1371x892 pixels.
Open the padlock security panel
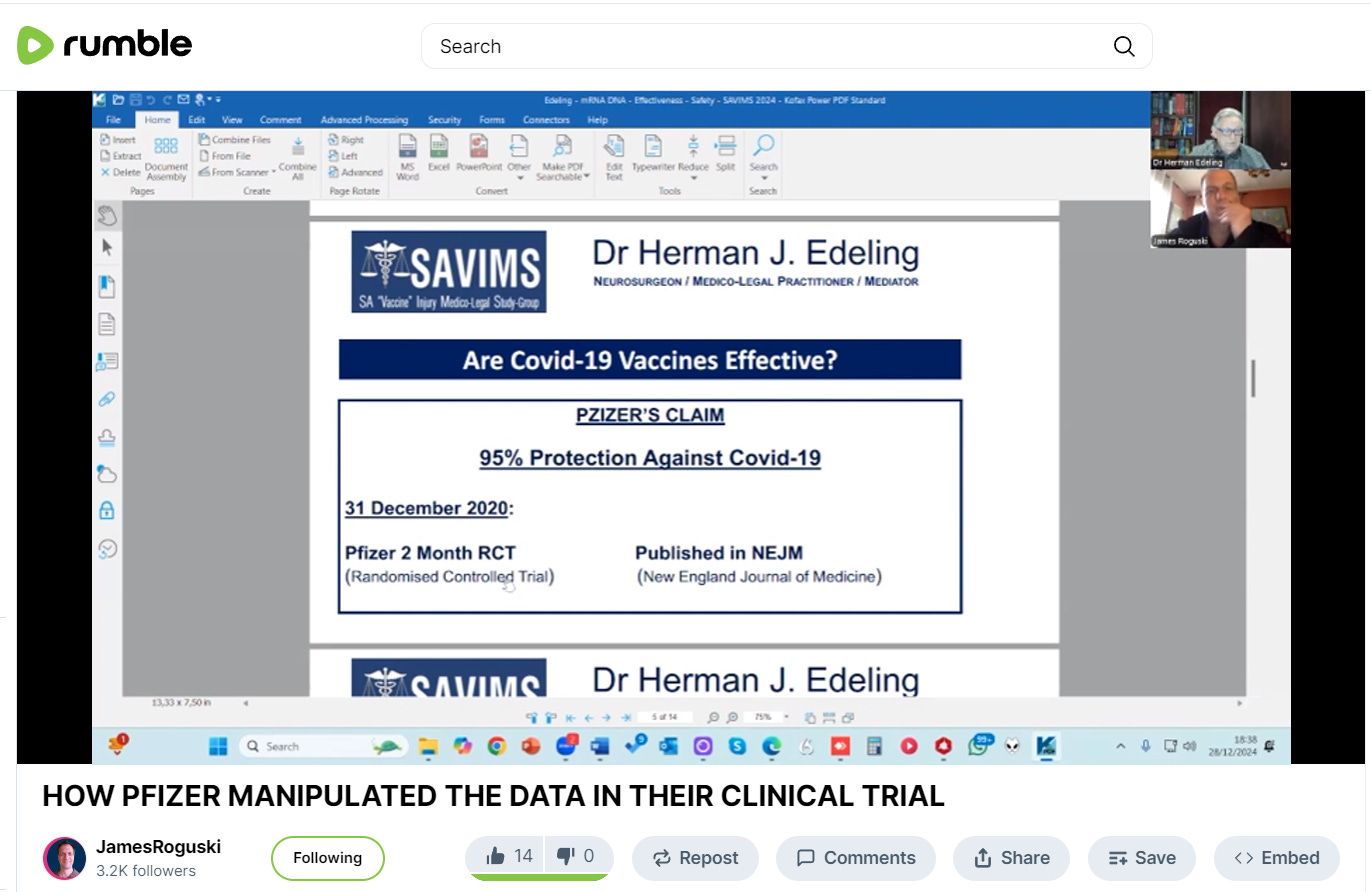tap(106, 510)
